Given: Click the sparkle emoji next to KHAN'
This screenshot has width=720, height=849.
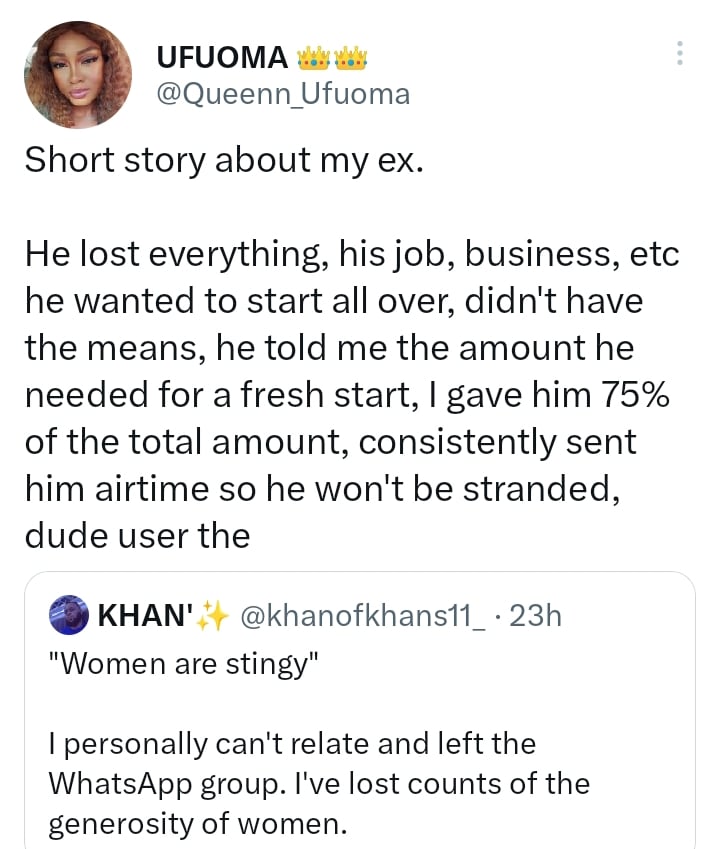Looking at the screenshot, I should [212, 616].
